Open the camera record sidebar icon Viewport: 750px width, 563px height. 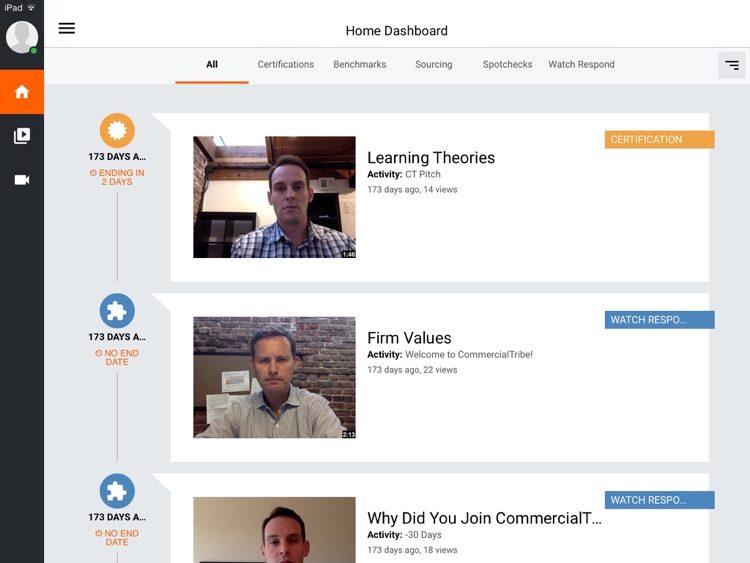[x=22, y=180]
